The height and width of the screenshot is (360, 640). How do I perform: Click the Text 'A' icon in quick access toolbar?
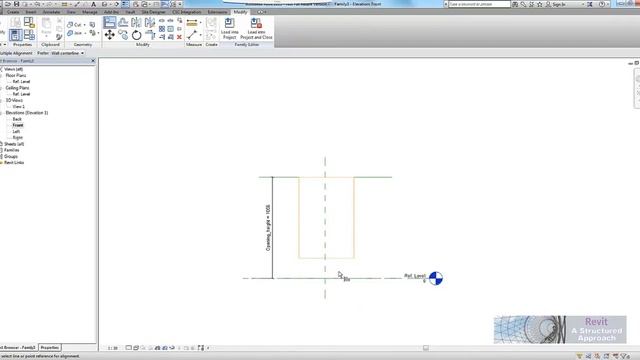click(93, 4)
